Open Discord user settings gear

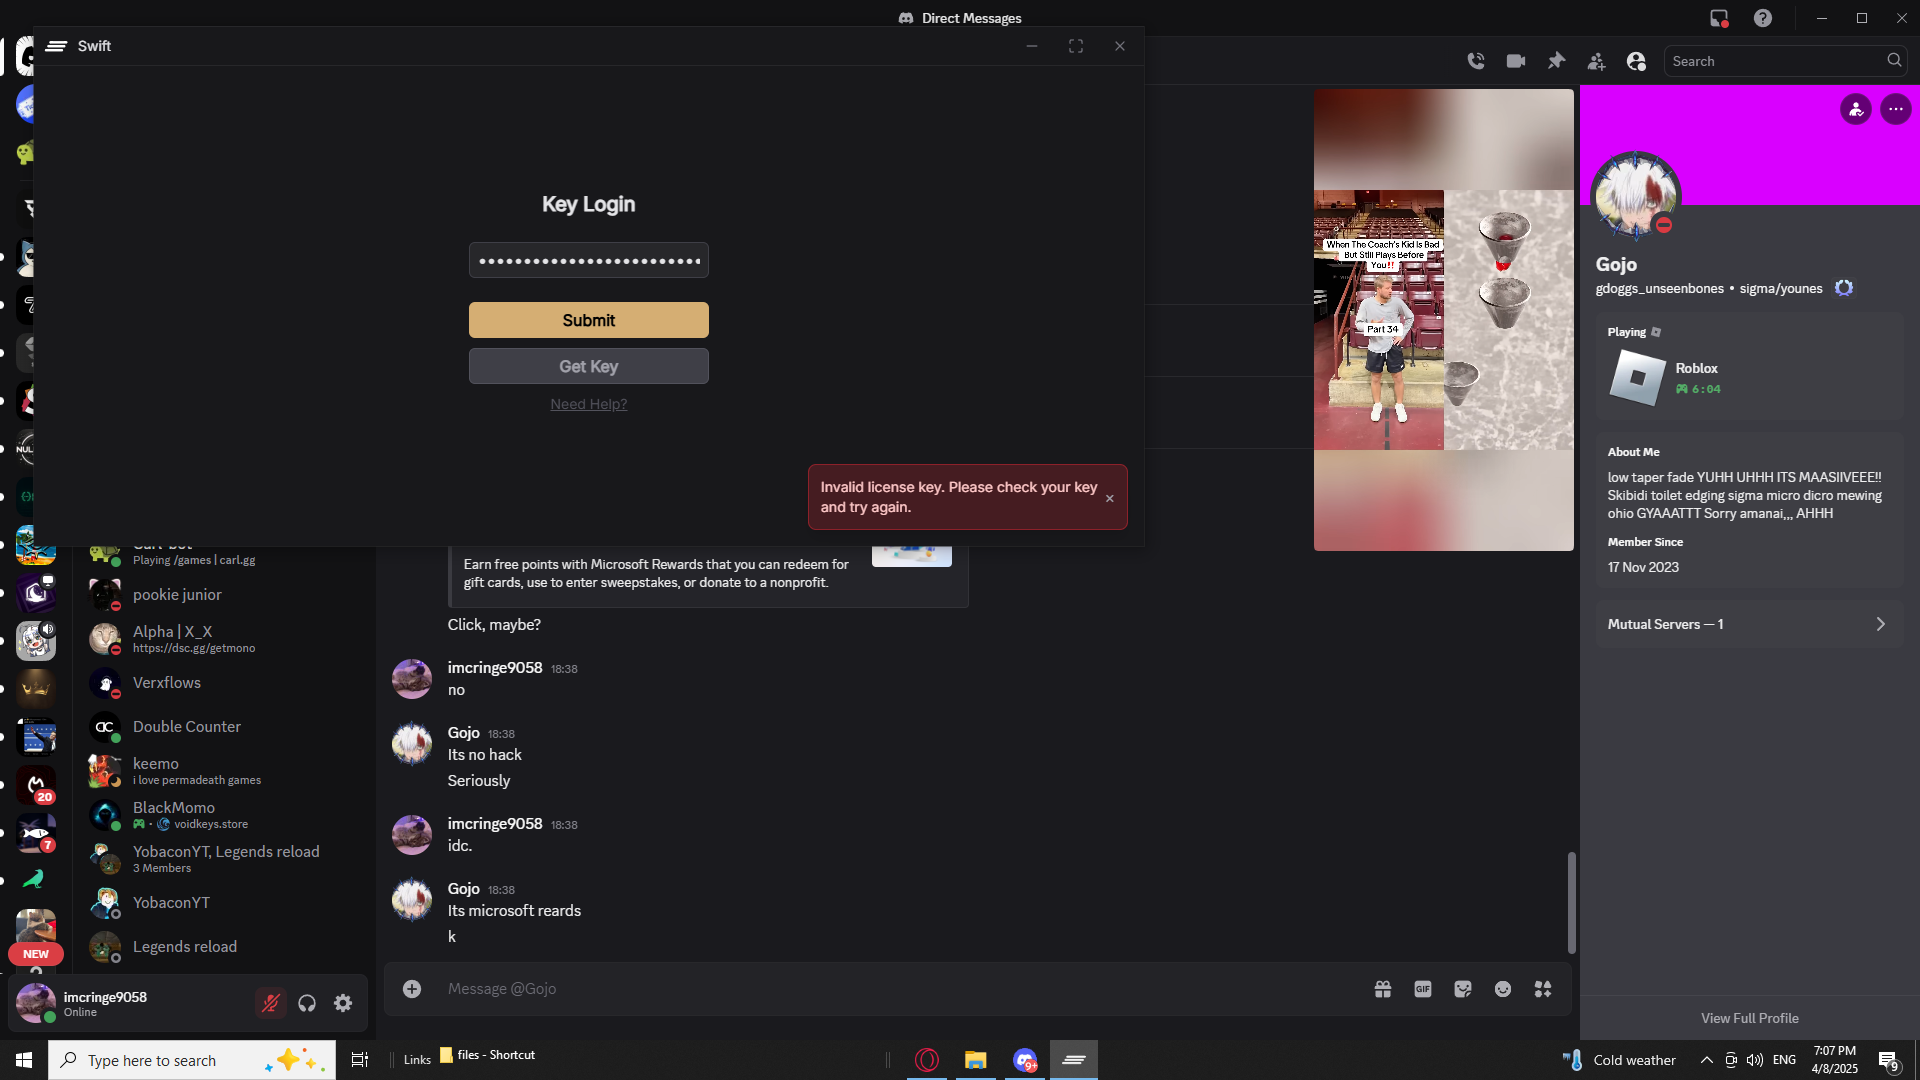[343, 1003]
